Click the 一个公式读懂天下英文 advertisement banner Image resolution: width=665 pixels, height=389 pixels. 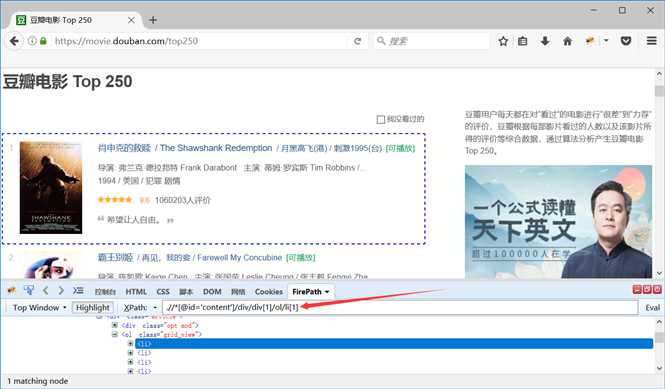558,221
